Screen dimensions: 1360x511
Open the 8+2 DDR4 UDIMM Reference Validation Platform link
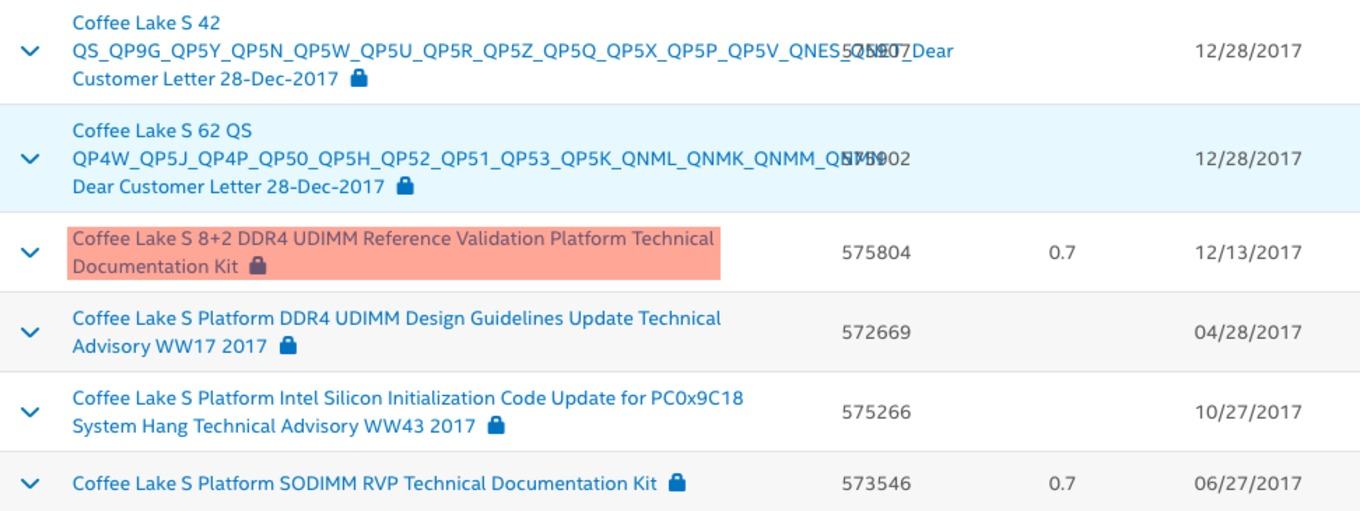(393, 252)
